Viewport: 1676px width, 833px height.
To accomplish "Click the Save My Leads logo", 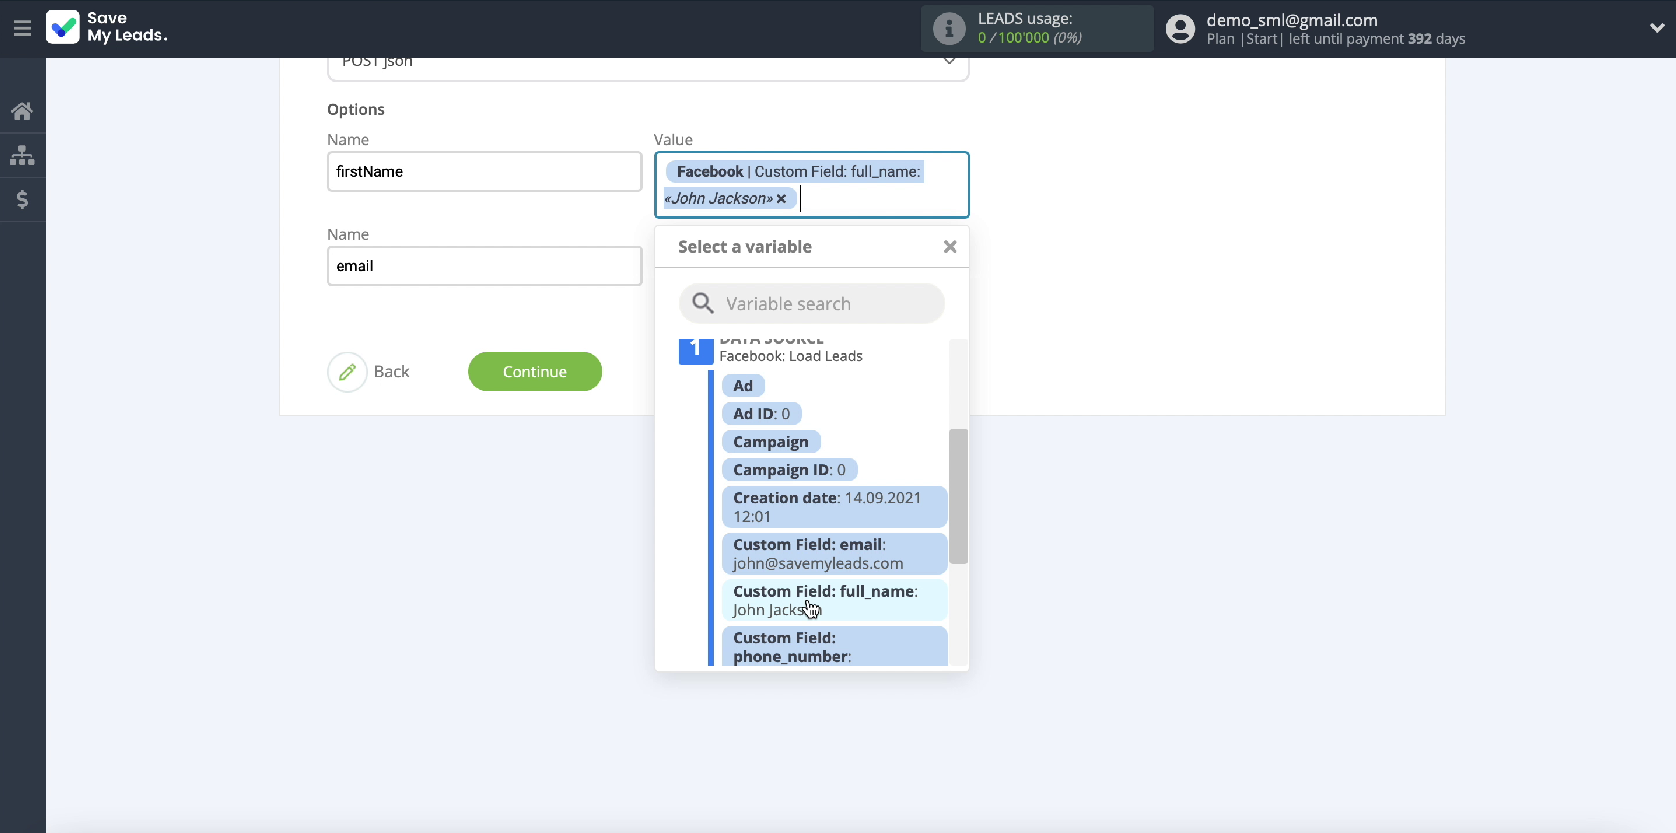I will coord(107,27).
